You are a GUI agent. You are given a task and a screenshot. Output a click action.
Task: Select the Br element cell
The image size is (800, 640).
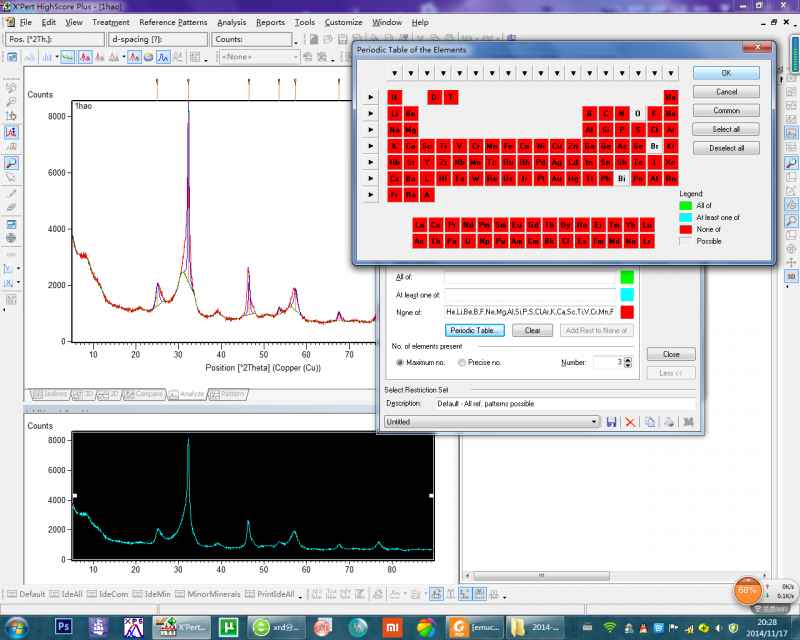tap(654, 146)
